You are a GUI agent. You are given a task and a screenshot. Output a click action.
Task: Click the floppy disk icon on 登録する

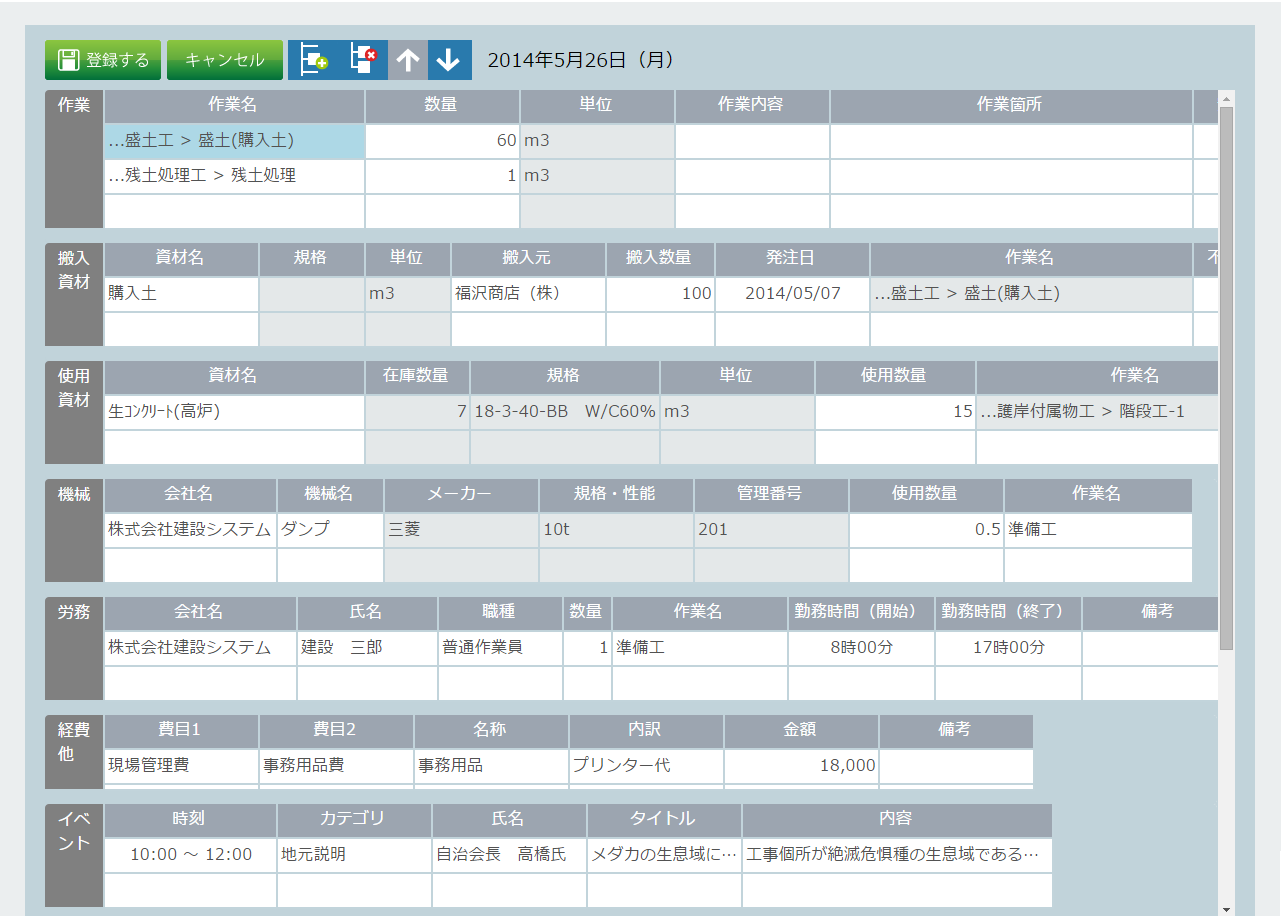68,60
